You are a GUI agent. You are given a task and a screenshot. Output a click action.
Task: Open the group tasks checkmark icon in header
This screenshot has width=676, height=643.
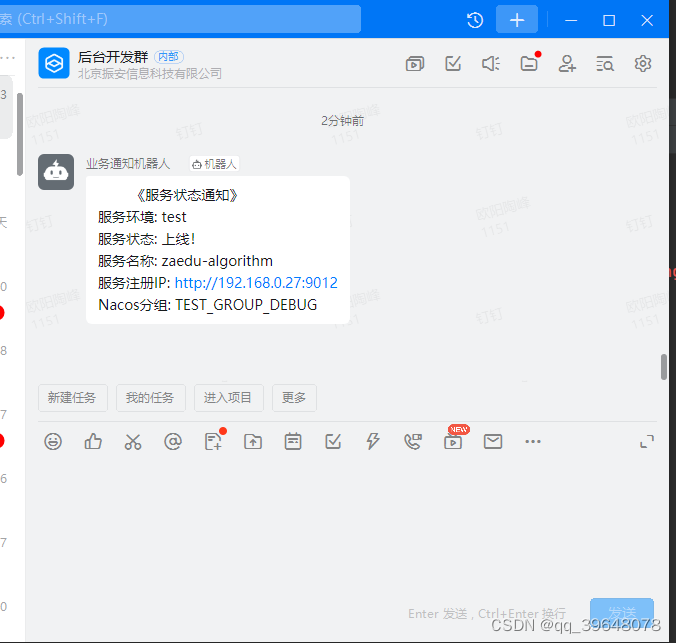click(x=453, y=64)
